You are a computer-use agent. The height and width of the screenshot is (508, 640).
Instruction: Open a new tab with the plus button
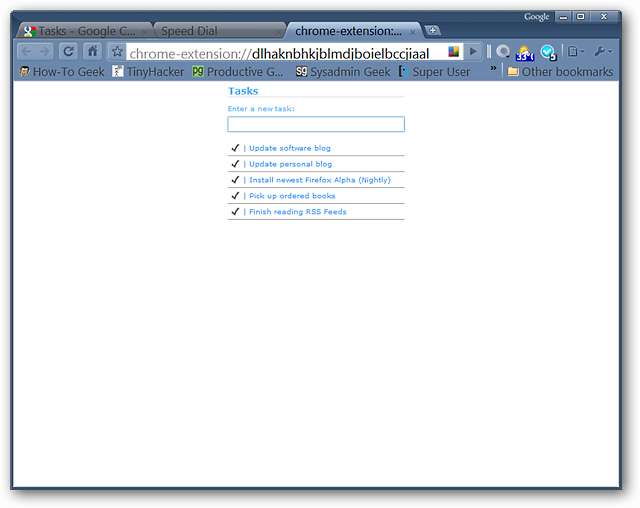point(432,30)
